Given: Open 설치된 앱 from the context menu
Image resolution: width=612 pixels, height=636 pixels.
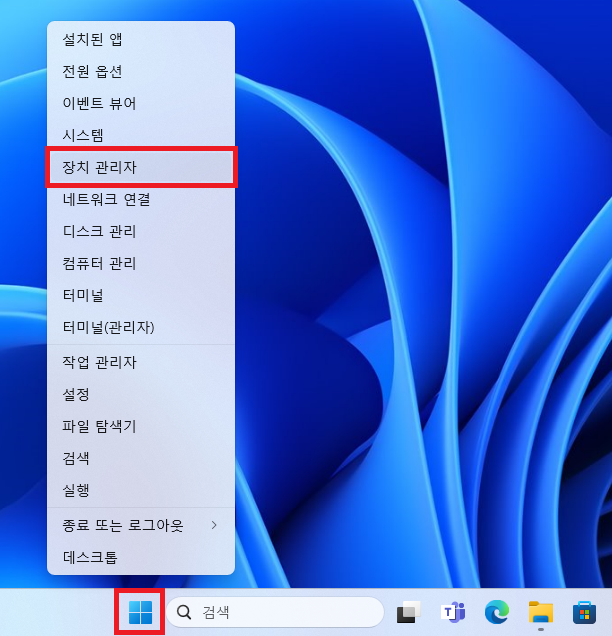Looking at the screenshot, I should click(141, 39).
